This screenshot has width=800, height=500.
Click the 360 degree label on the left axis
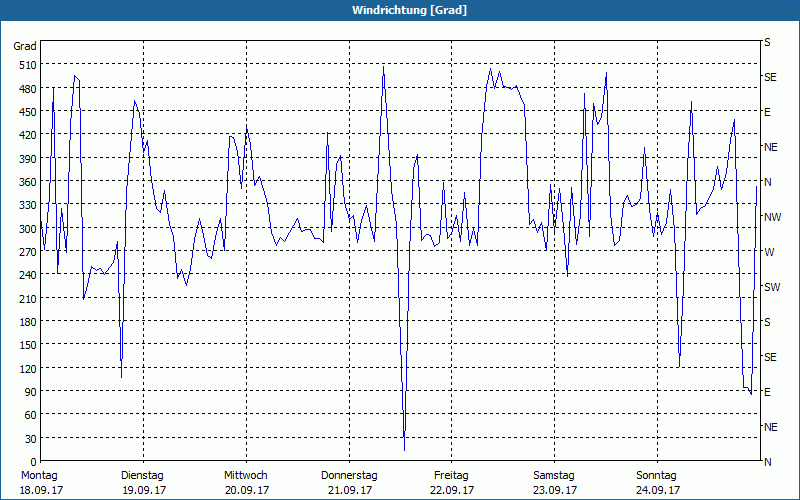coord(28,182)
